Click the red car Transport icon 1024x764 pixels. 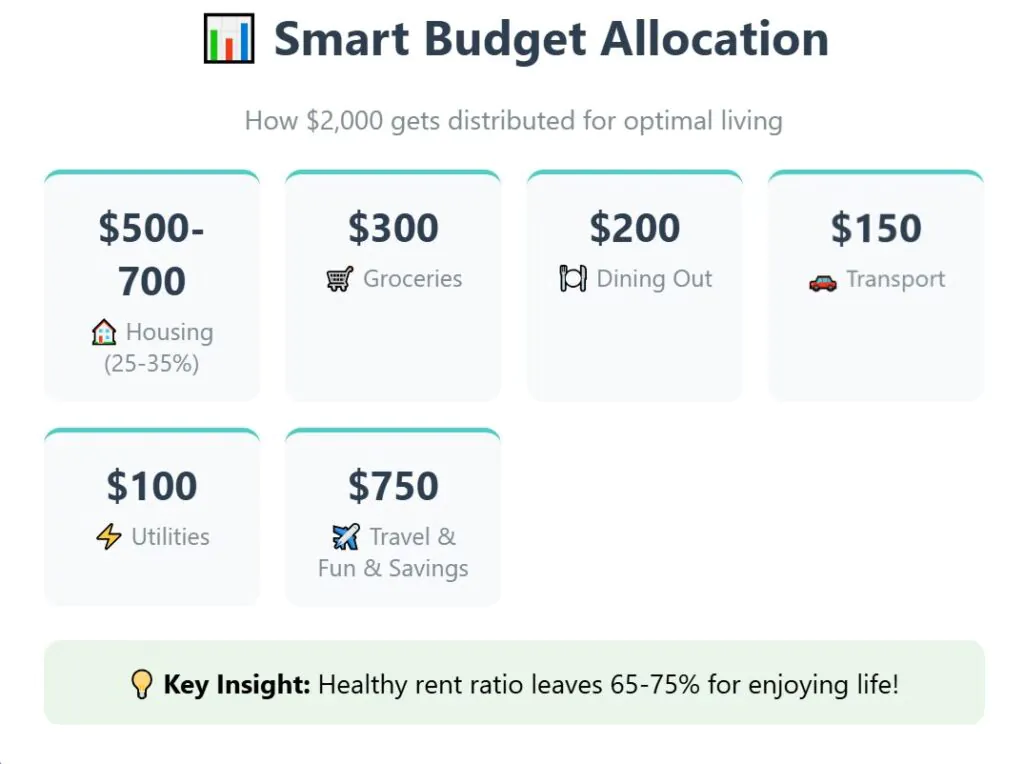click(822, 281)
